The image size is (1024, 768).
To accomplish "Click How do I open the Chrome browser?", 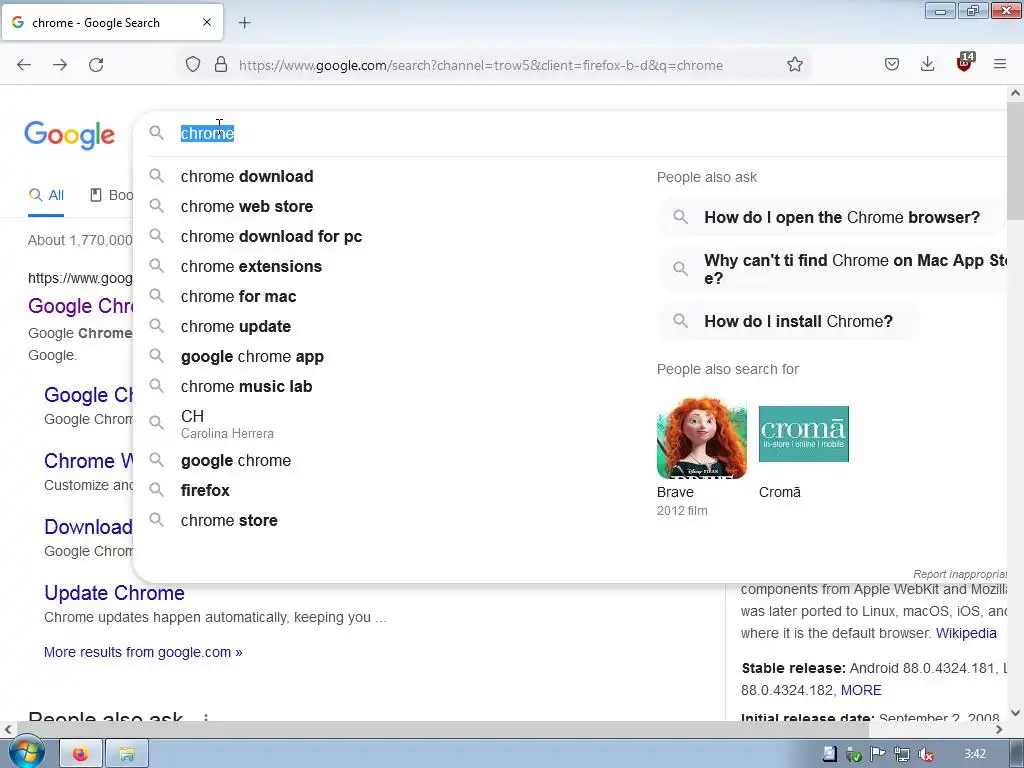I will tap(831, 217).
